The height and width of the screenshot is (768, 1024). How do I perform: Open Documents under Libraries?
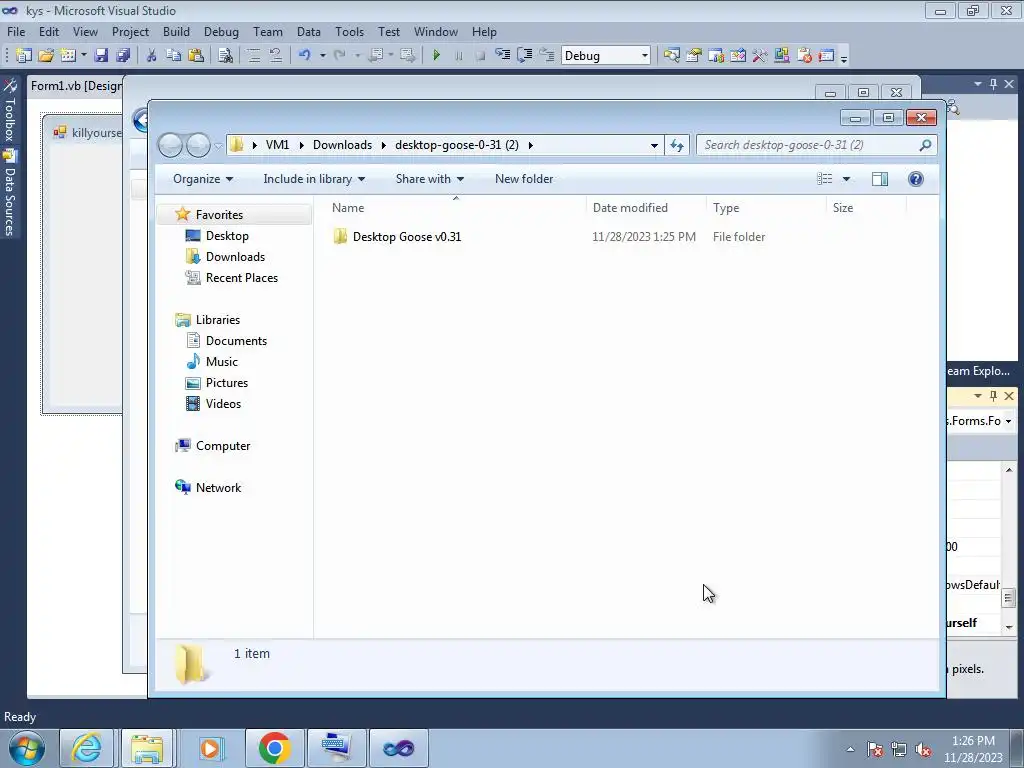[x=236, y=341]
